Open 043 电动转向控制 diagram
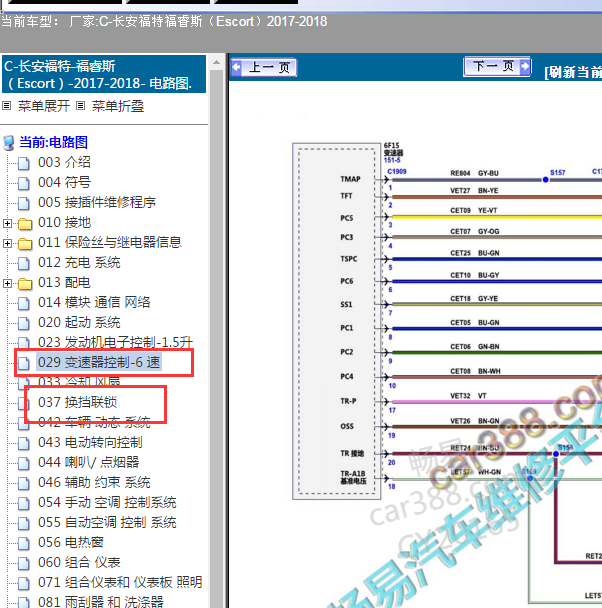 tap(90, 442)
